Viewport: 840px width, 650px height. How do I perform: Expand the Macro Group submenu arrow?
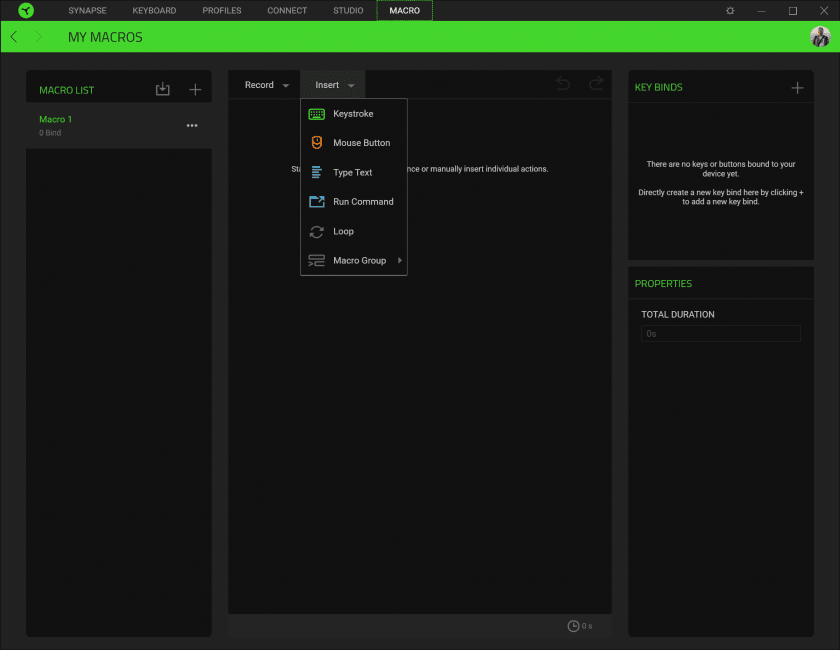(x=400, y=260)
